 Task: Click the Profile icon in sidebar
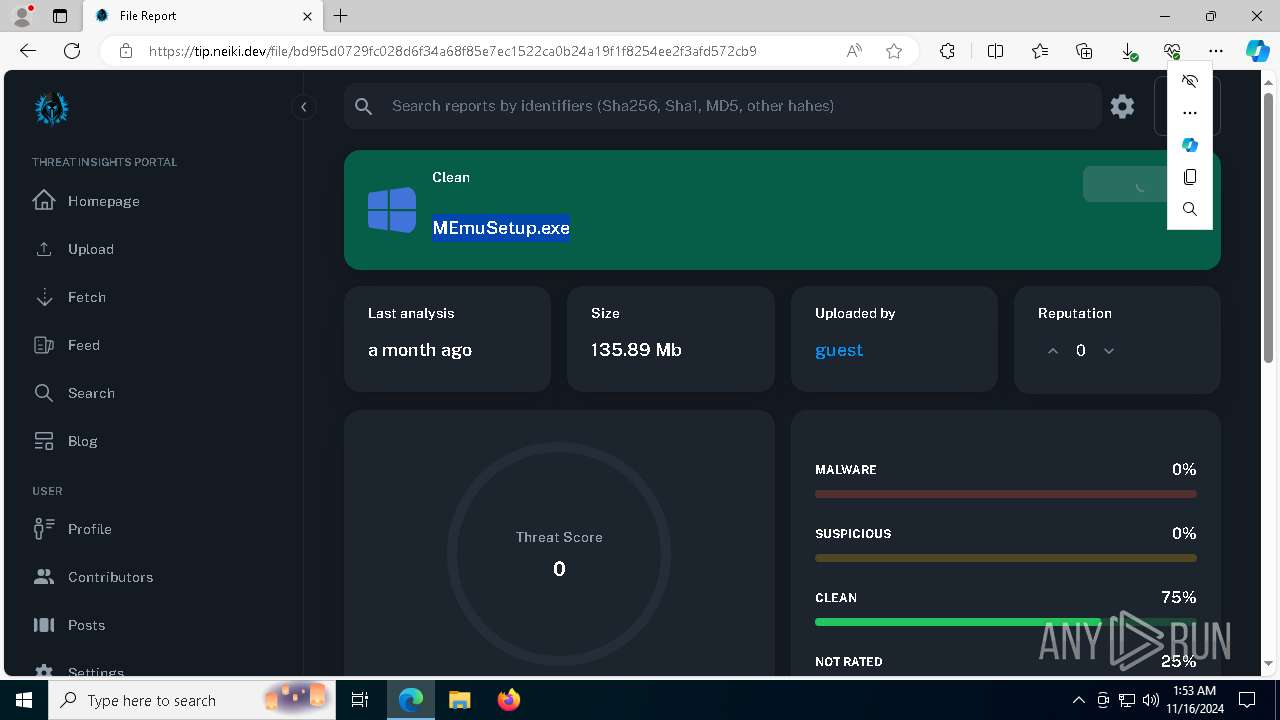(44, 529)
